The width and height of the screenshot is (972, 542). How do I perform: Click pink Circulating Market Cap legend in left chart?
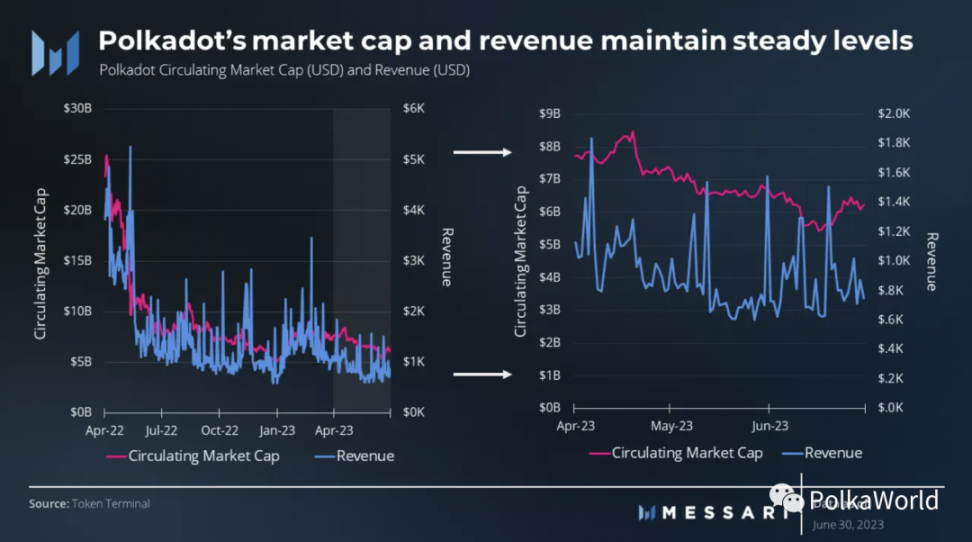click(193, 456)
